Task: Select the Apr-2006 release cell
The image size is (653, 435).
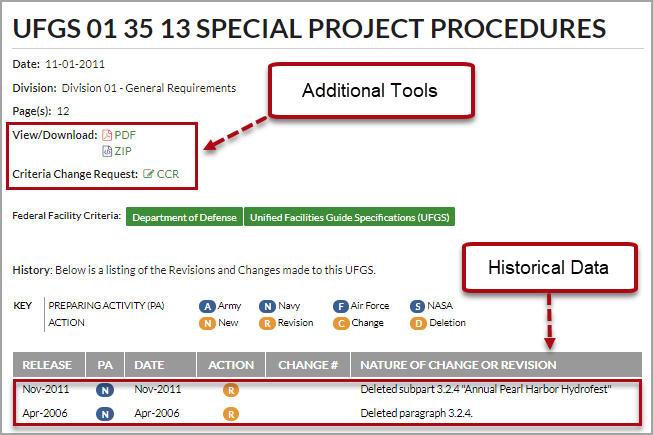Action: click(45, 413)
